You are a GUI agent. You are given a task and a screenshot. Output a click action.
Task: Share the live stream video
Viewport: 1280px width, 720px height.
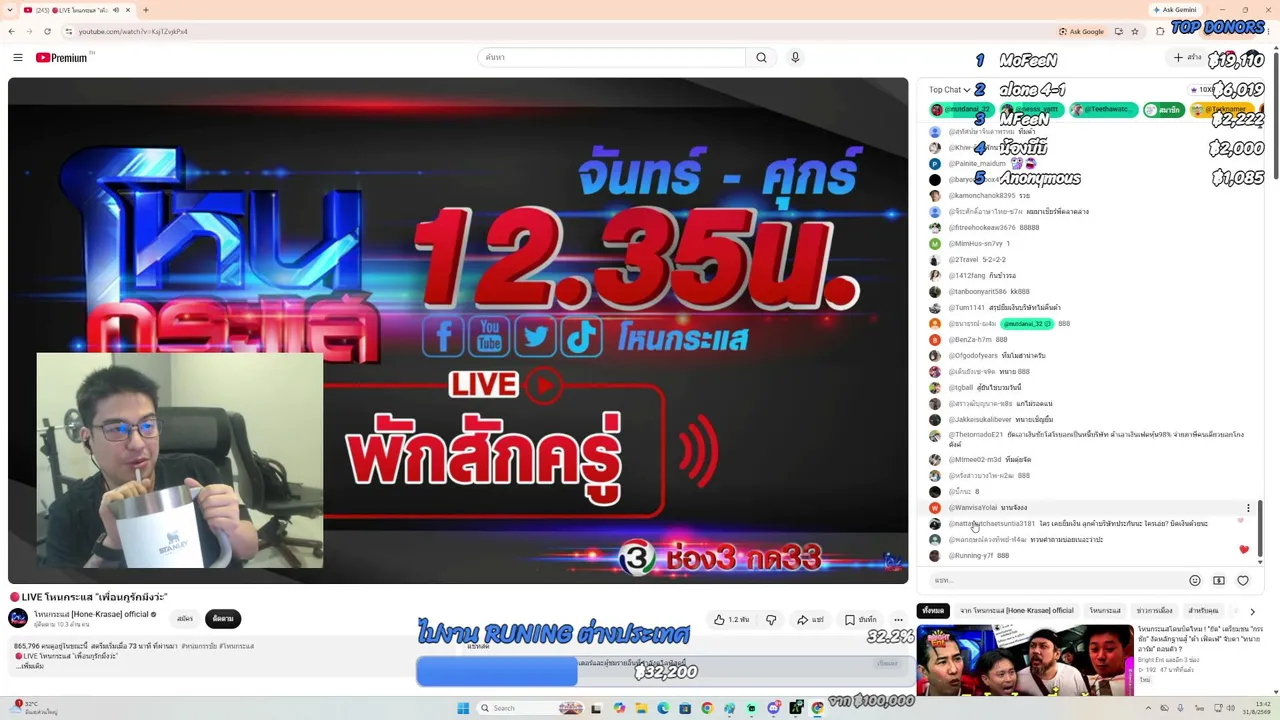pyautogui.click(x=810, y=620)
